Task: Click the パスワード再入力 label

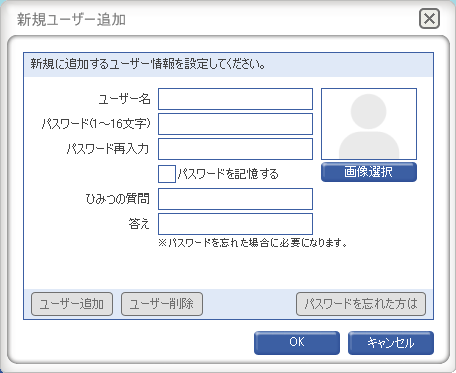Action: (108, 149)
